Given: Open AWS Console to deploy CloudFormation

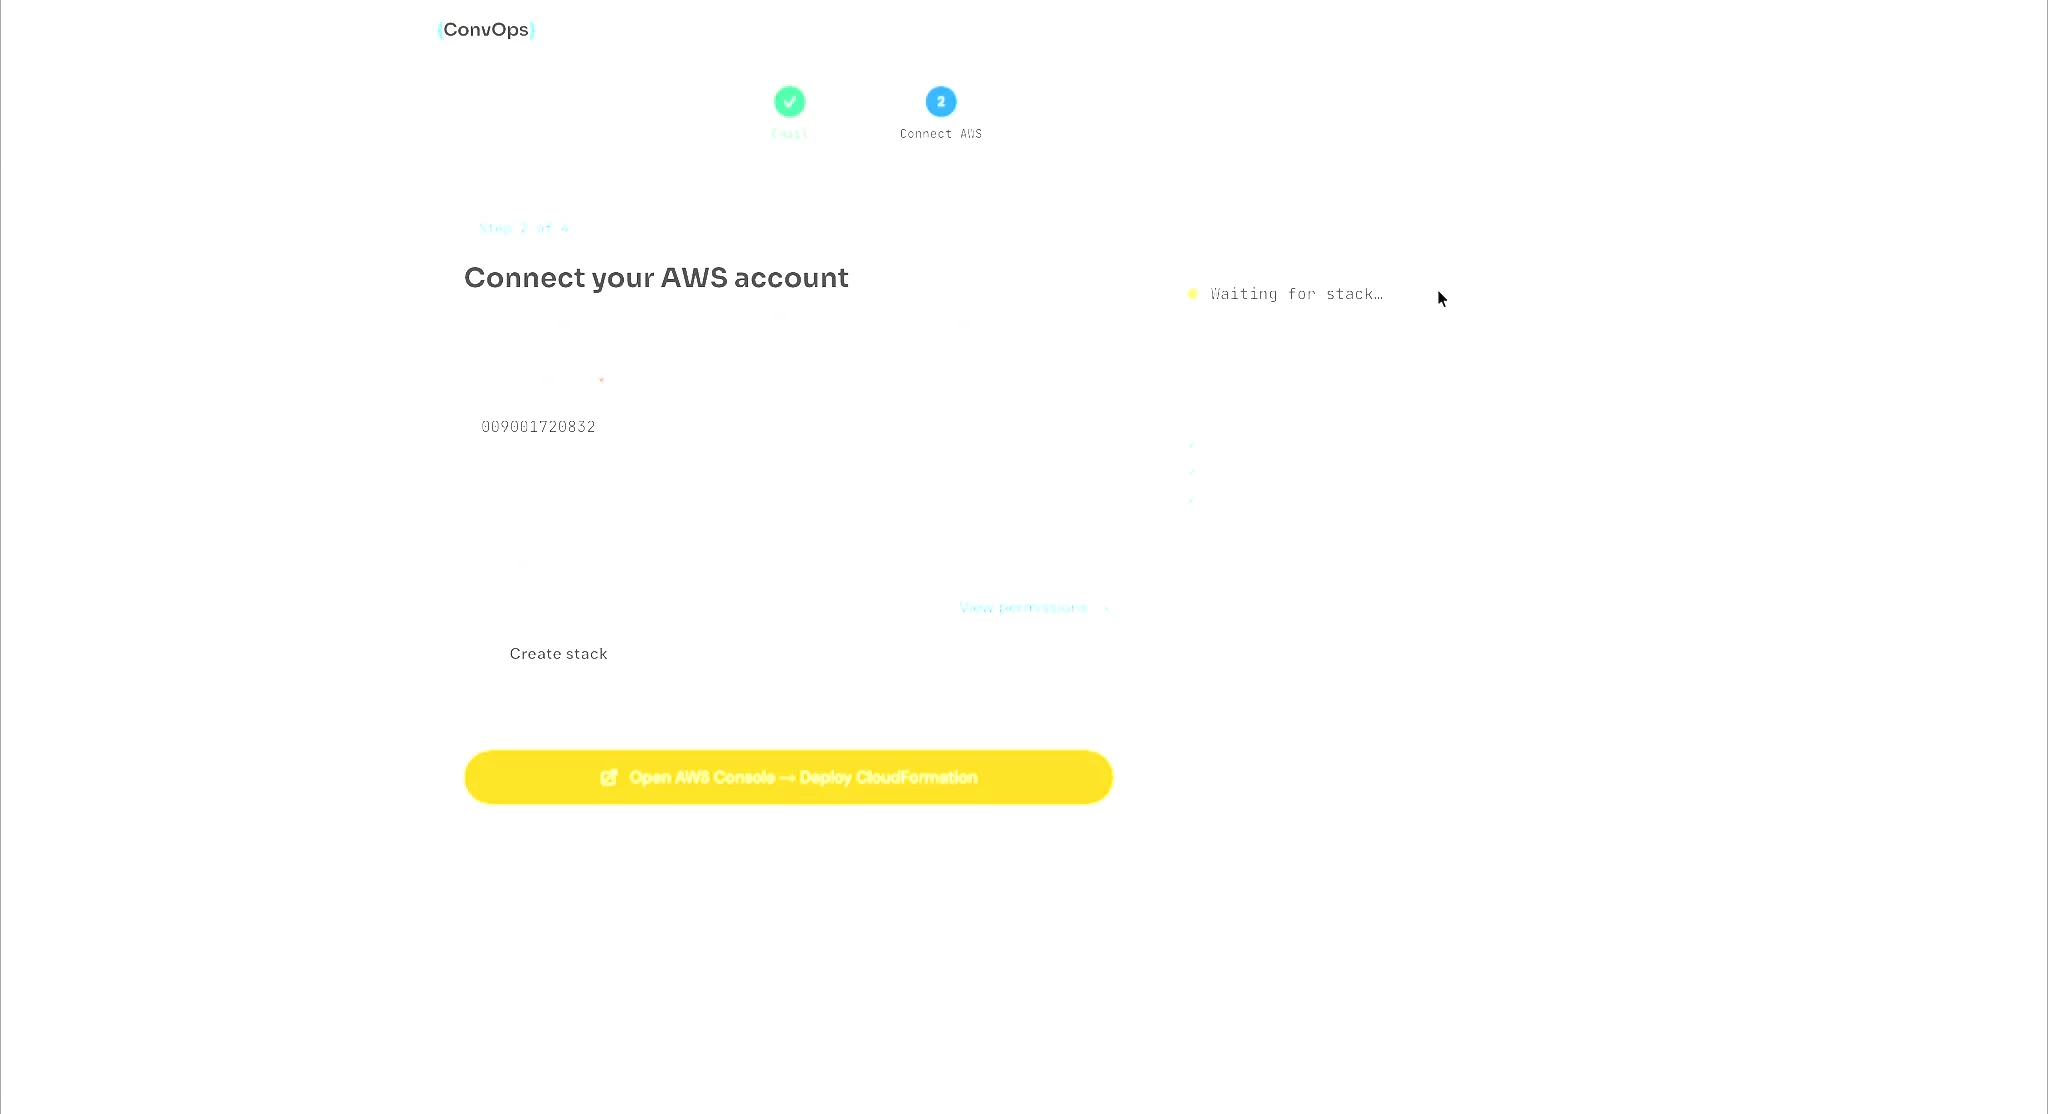Looking at the screenshot, I should (789, 777).
